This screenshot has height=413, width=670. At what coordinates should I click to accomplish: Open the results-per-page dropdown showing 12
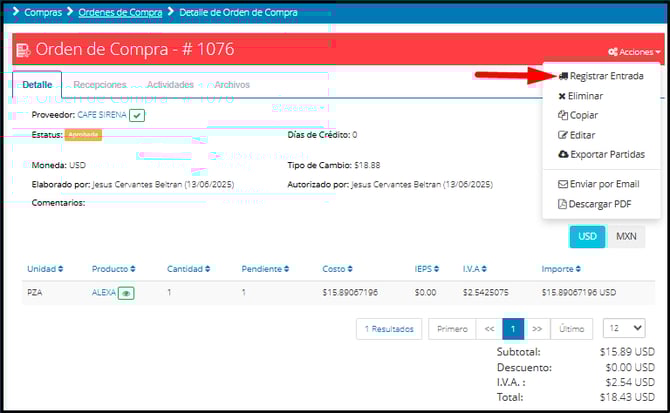623,328
